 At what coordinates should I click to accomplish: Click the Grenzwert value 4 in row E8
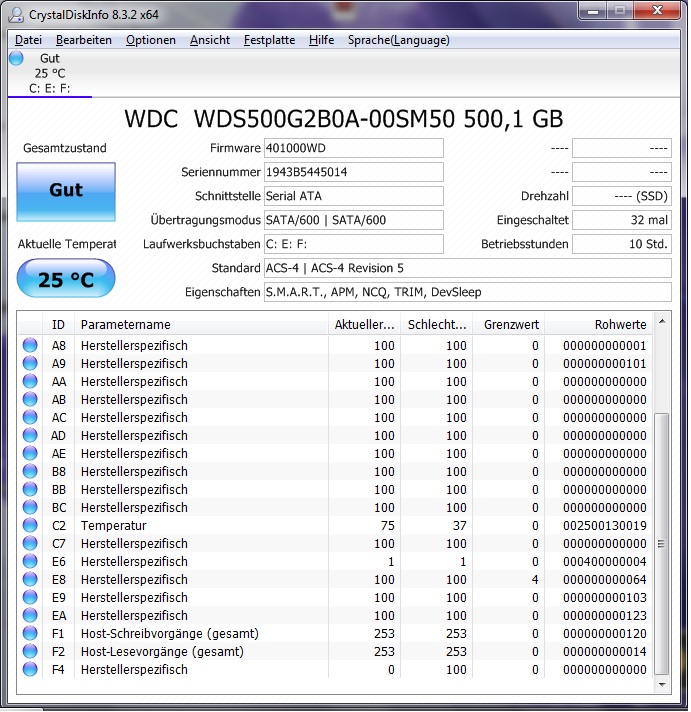pos(535,579)
